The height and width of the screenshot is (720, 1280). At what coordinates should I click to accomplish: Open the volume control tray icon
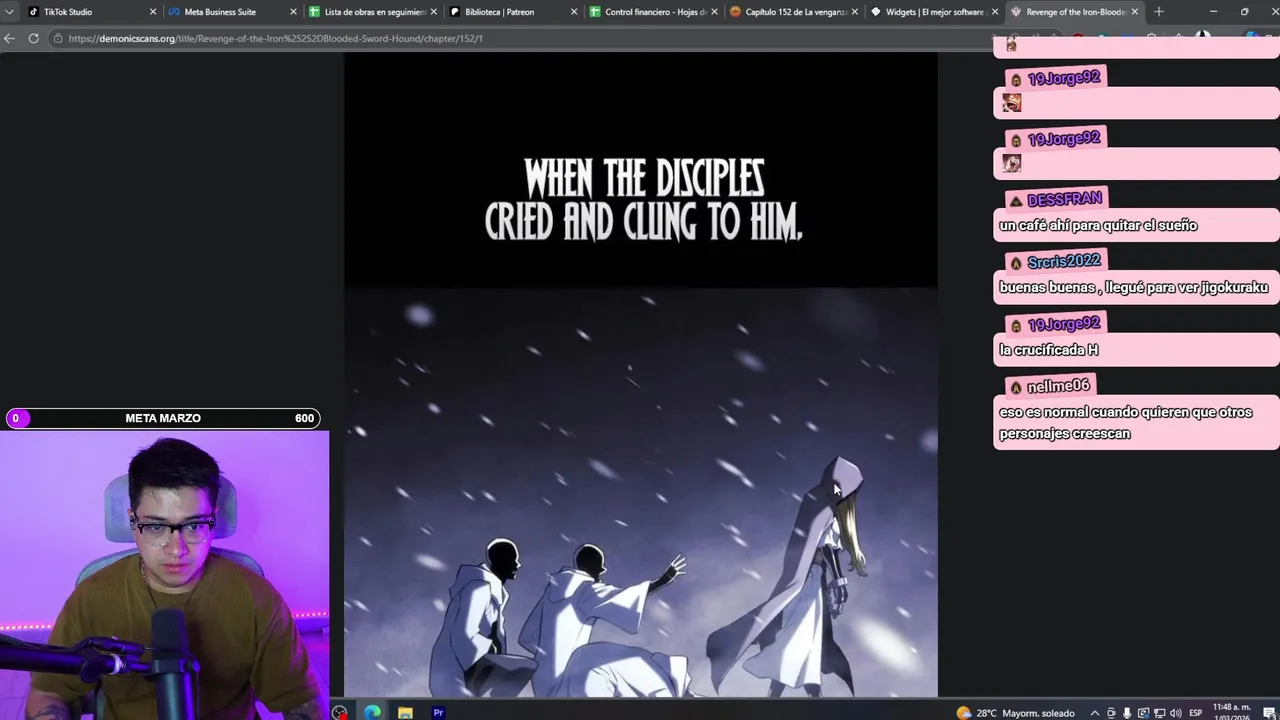coord(1175,713)
